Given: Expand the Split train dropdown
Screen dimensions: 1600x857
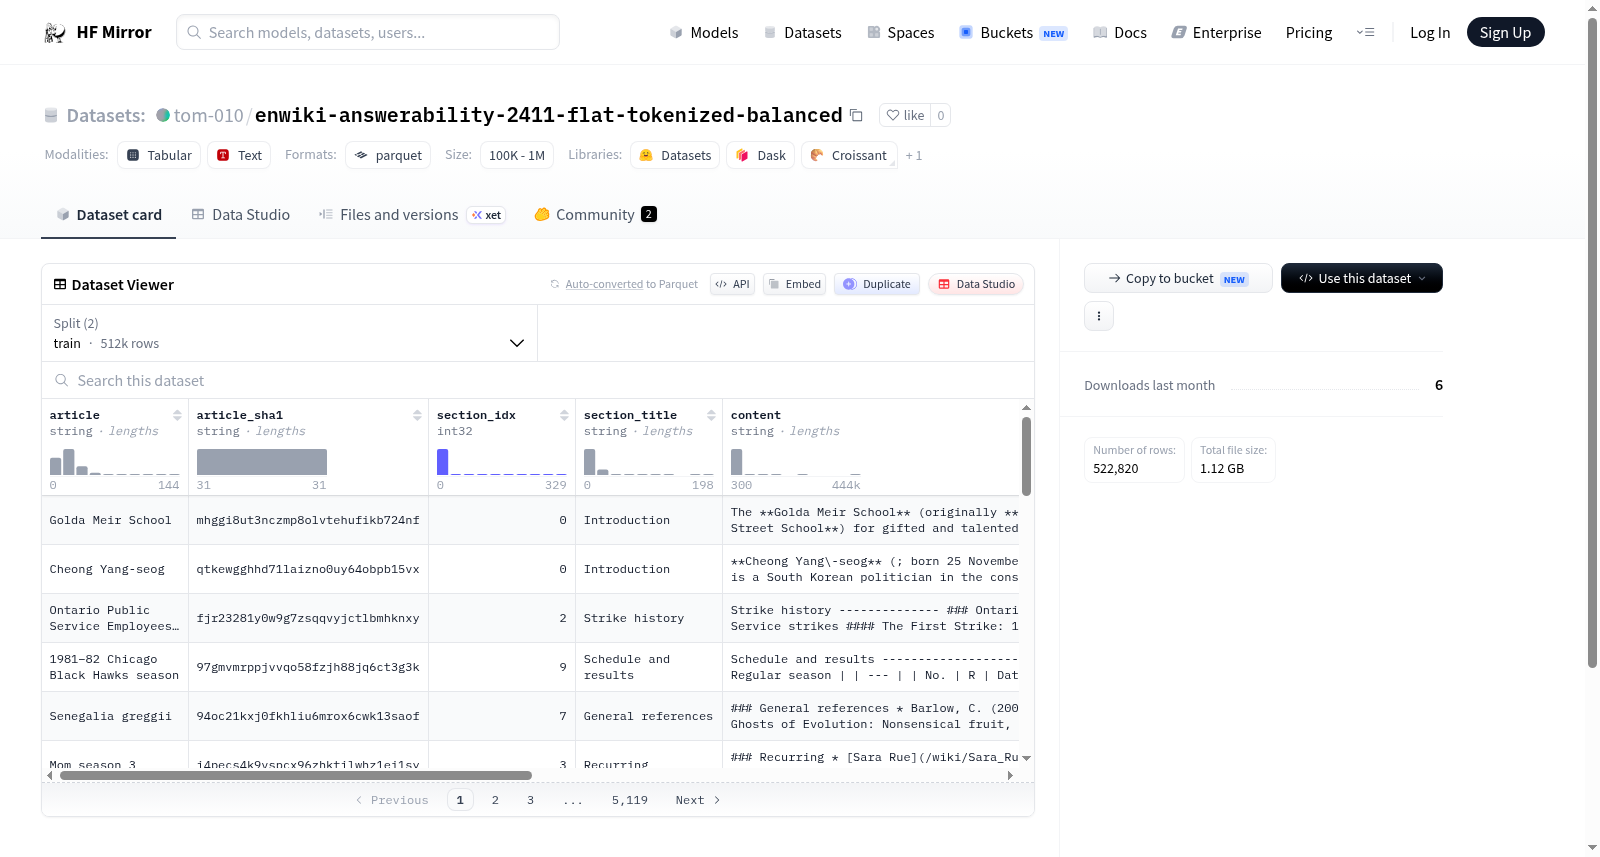Looking at the screenshot, I should (289, 333).
